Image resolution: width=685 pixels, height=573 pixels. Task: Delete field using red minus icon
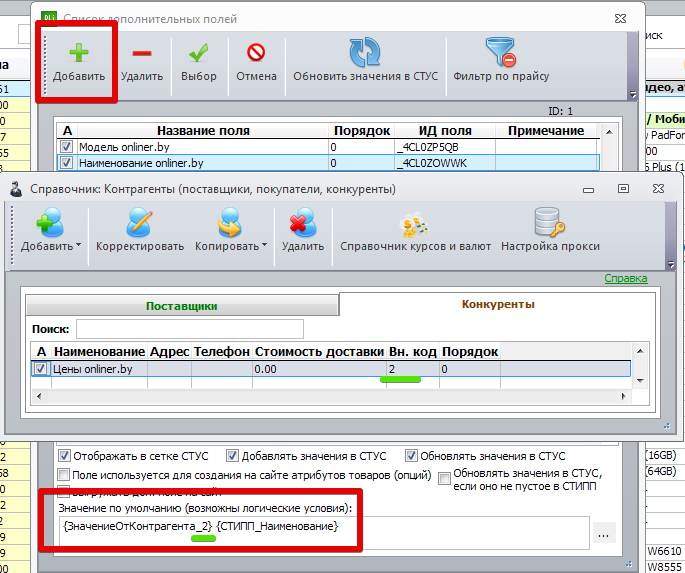[x=142, y=63]
